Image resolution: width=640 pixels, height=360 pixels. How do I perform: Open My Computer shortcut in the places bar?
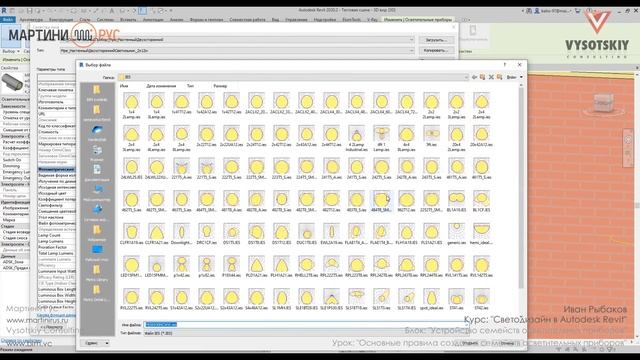[x=97, y=193]
